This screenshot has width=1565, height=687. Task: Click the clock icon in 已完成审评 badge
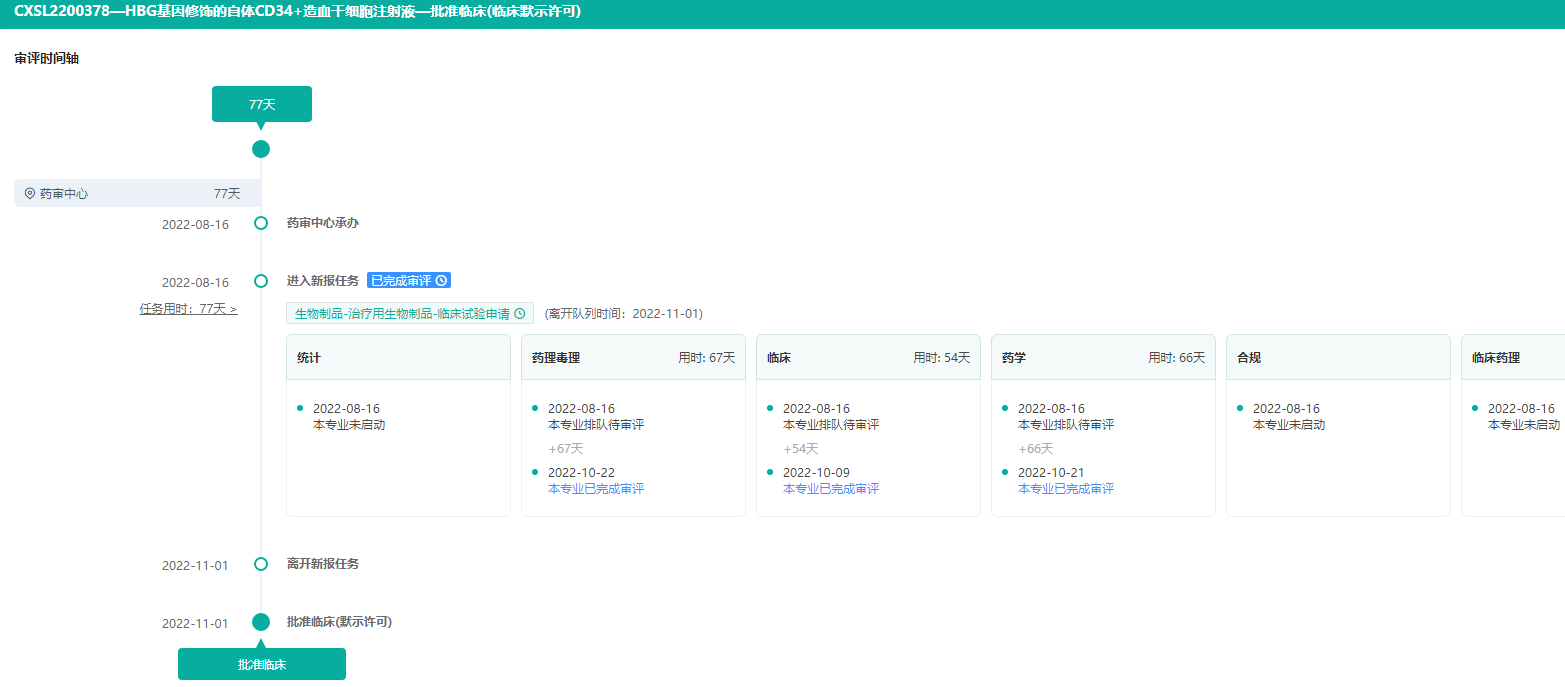441,281
